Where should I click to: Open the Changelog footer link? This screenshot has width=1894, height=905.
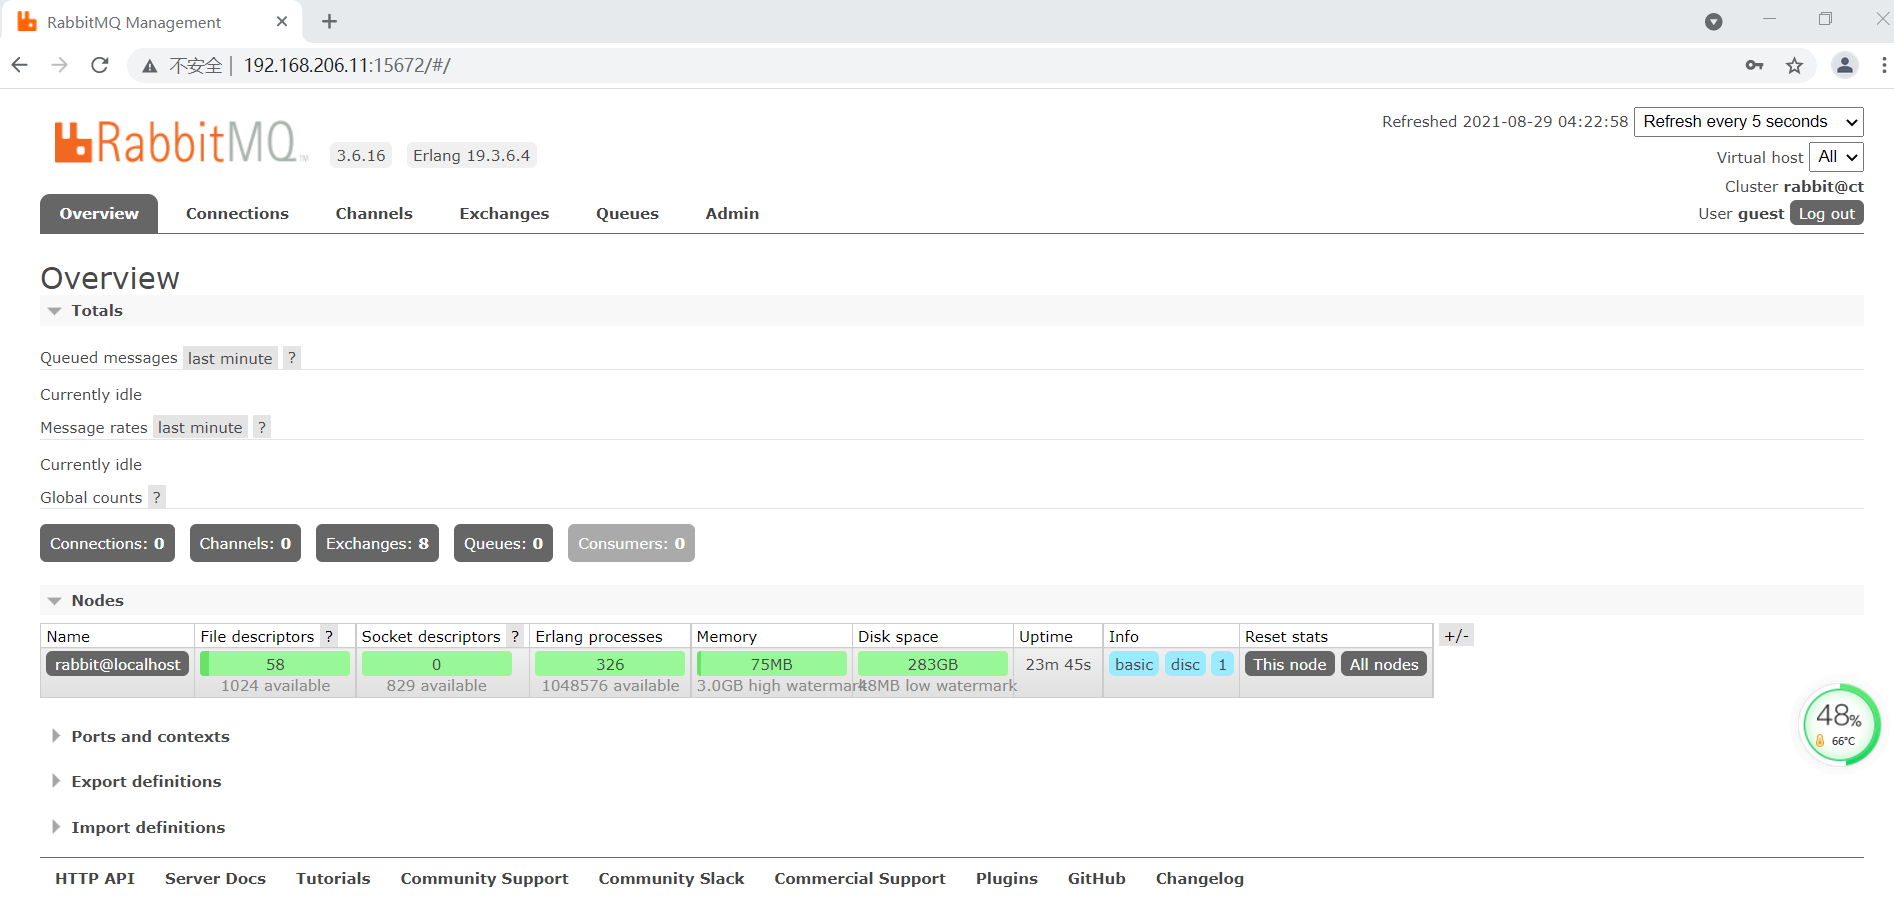point(1200,879)
